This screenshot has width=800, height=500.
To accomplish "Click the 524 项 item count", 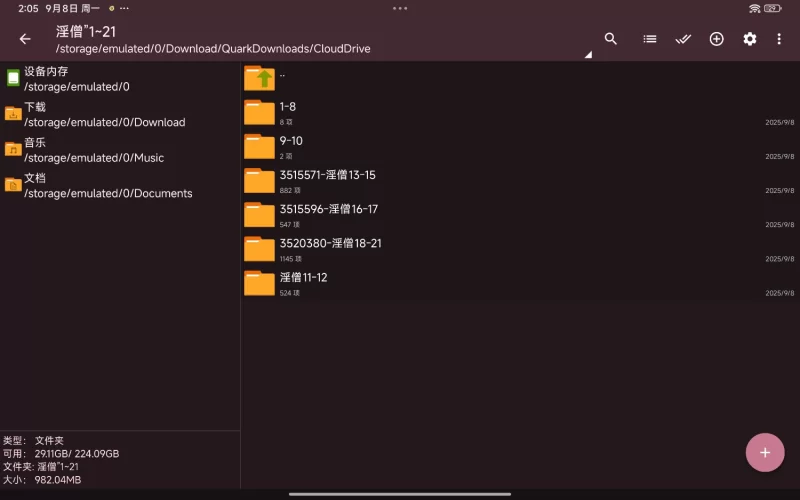I will 289,293.
